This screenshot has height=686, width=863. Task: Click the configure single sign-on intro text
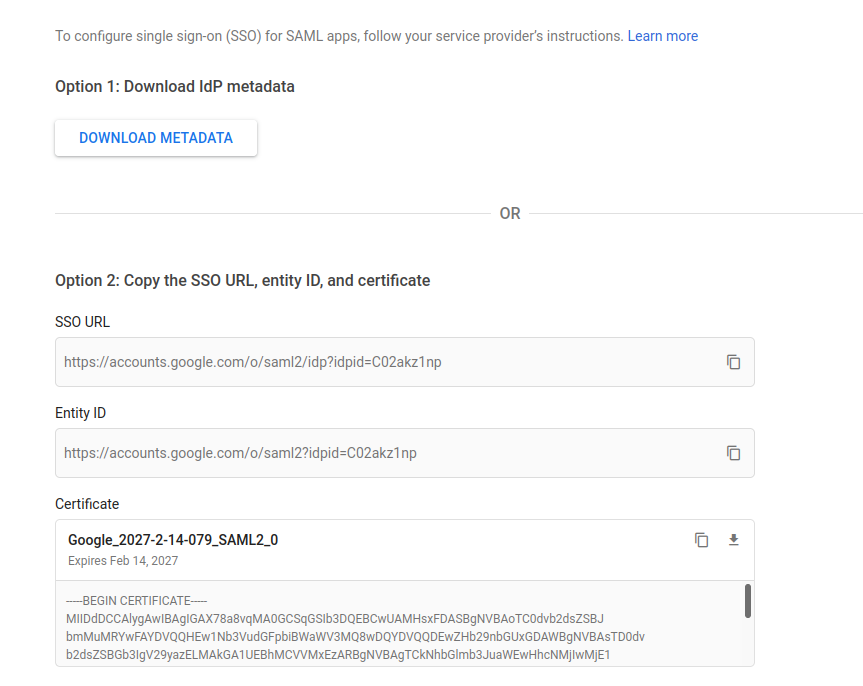tap(338, 36)
